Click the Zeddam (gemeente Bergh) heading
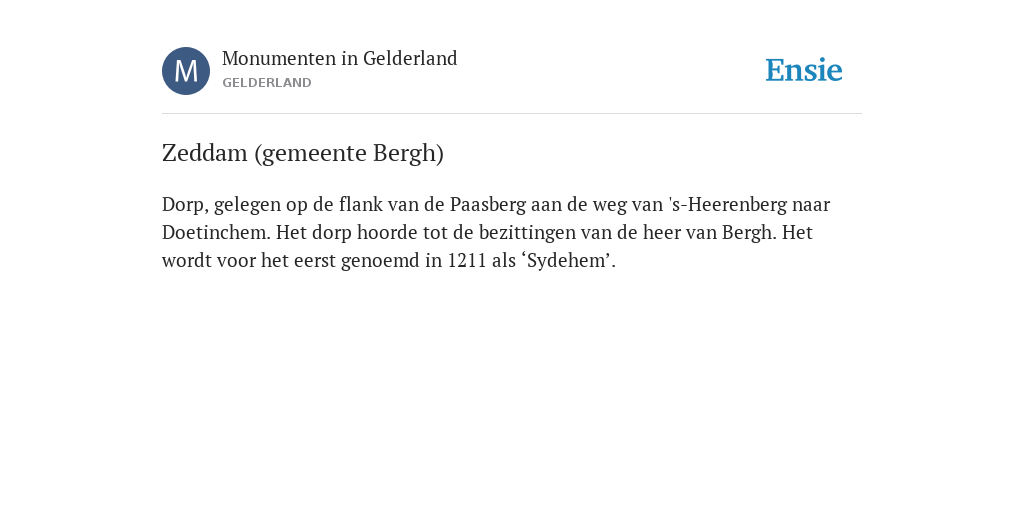This screenshot has width=1024, height=512. [x=303, y=153]
